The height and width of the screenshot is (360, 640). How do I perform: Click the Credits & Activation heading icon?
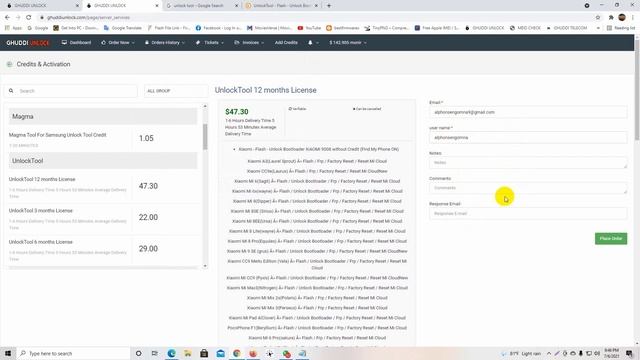pos(9,64)
